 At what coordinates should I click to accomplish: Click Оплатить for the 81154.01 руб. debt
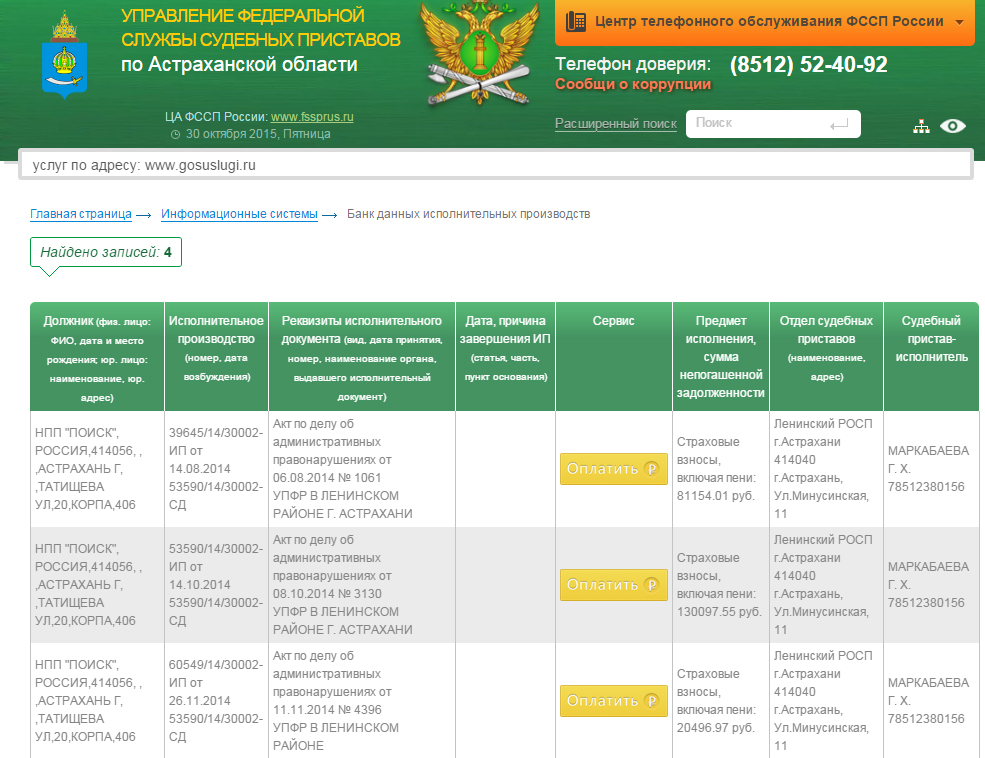click(613, 468)
